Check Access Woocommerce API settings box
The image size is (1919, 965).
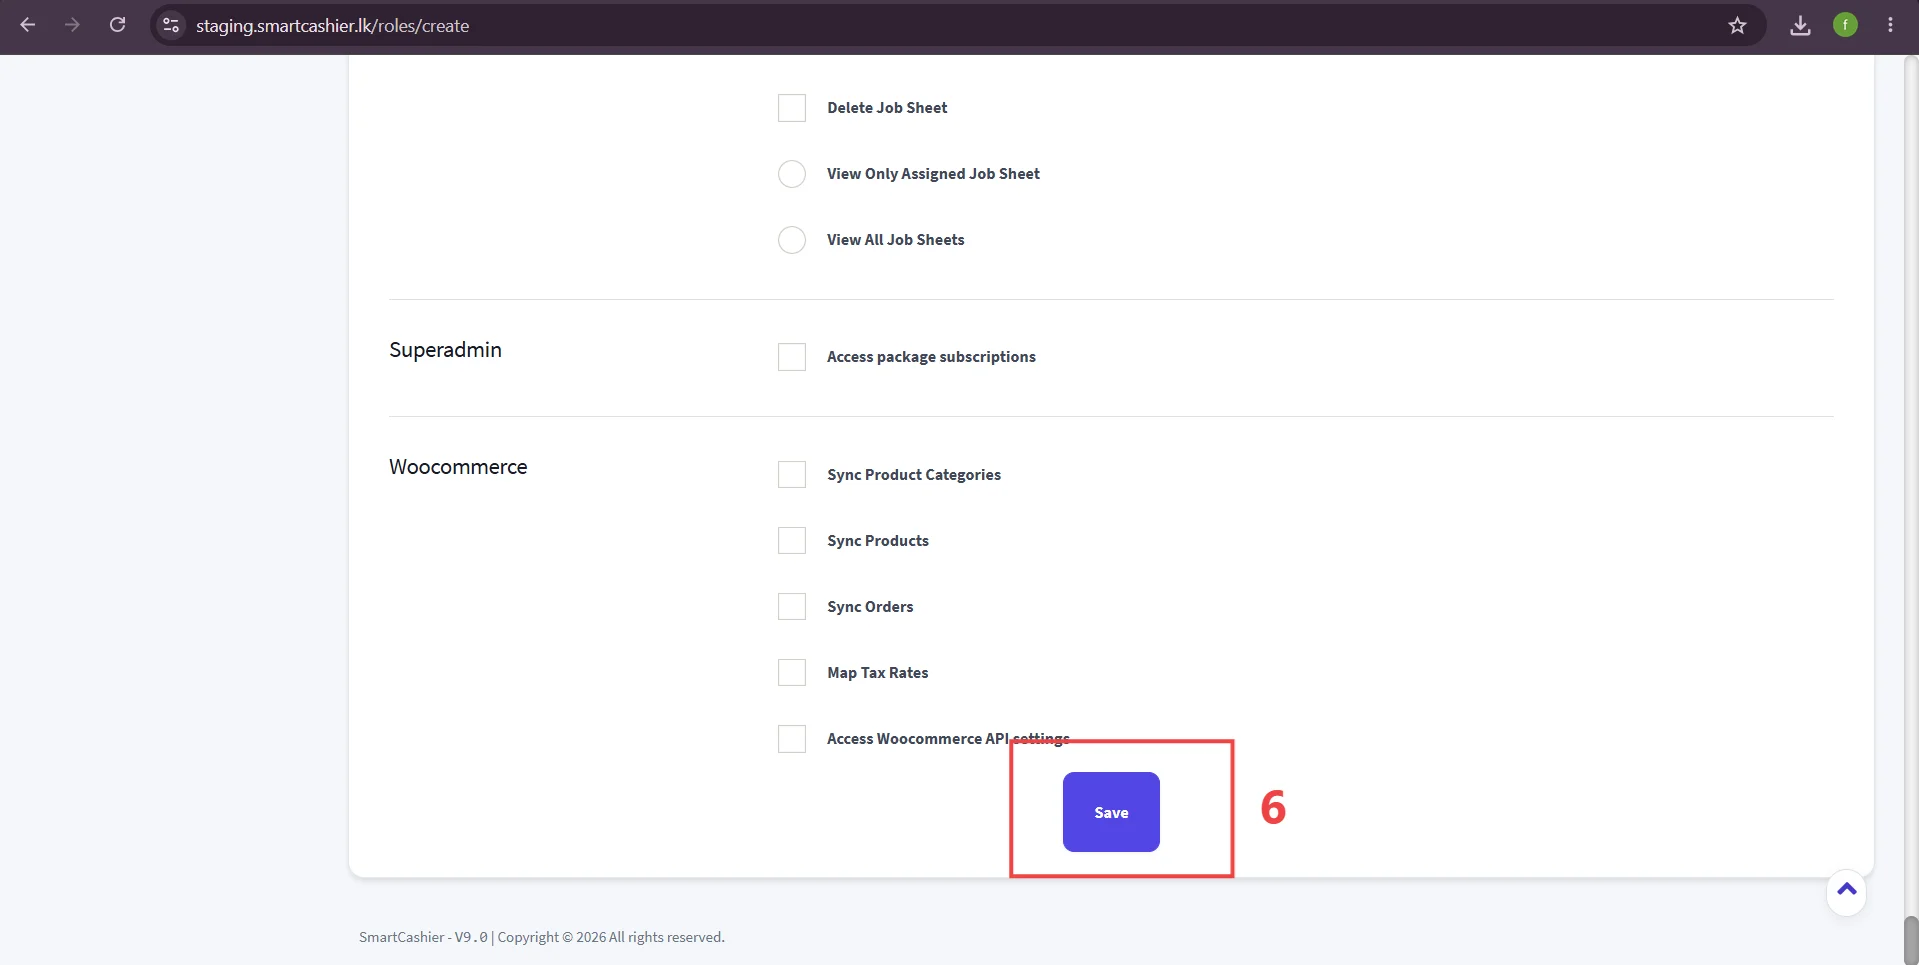click(792, 739)
